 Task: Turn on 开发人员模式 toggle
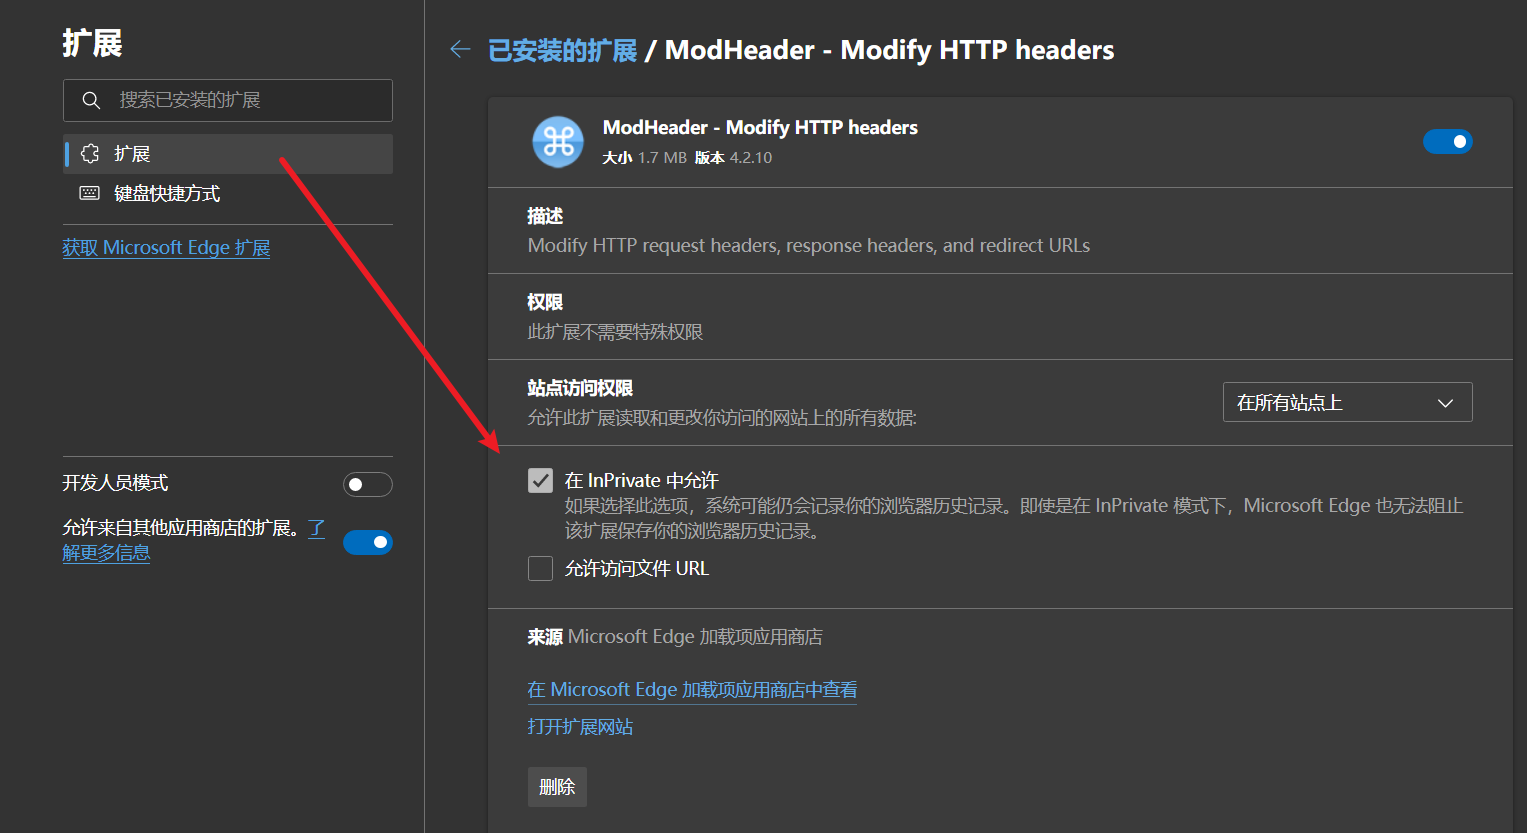pyautogui.click(x=367, y=484)
